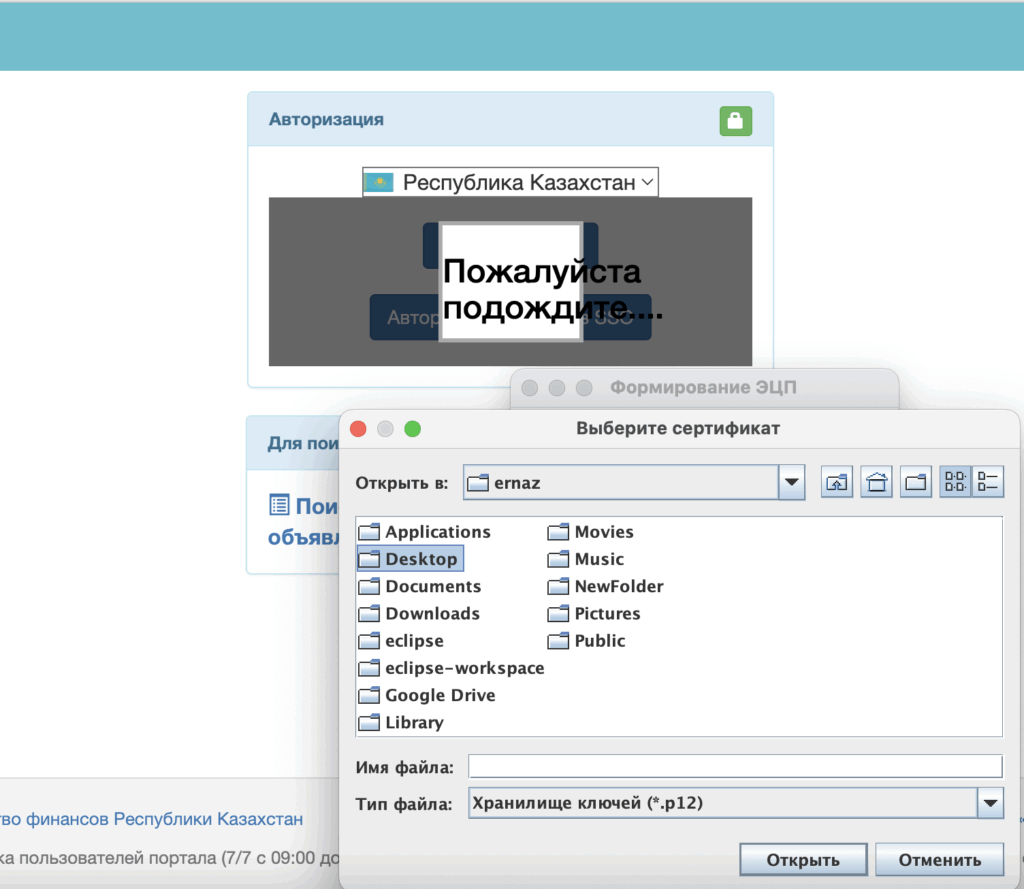Open the Республика Казахстан country dropdown

pos(510,182)
